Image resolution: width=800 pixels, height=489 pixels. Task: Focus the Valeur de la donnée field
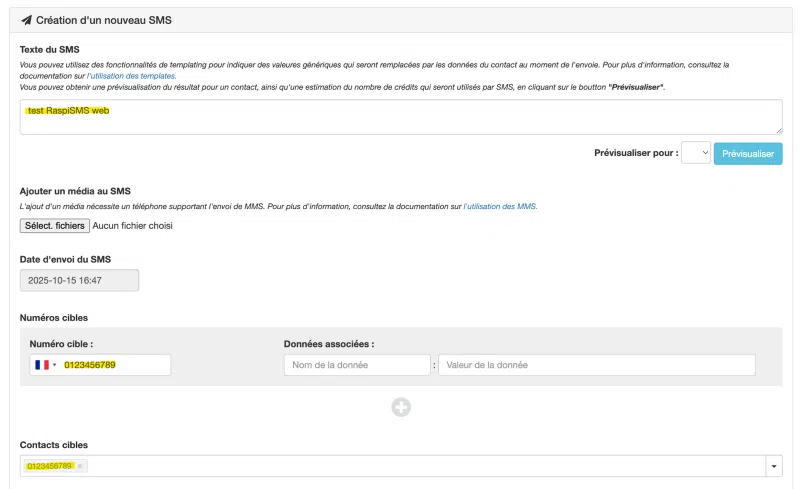pyautogui.click(x=596, y=365)
